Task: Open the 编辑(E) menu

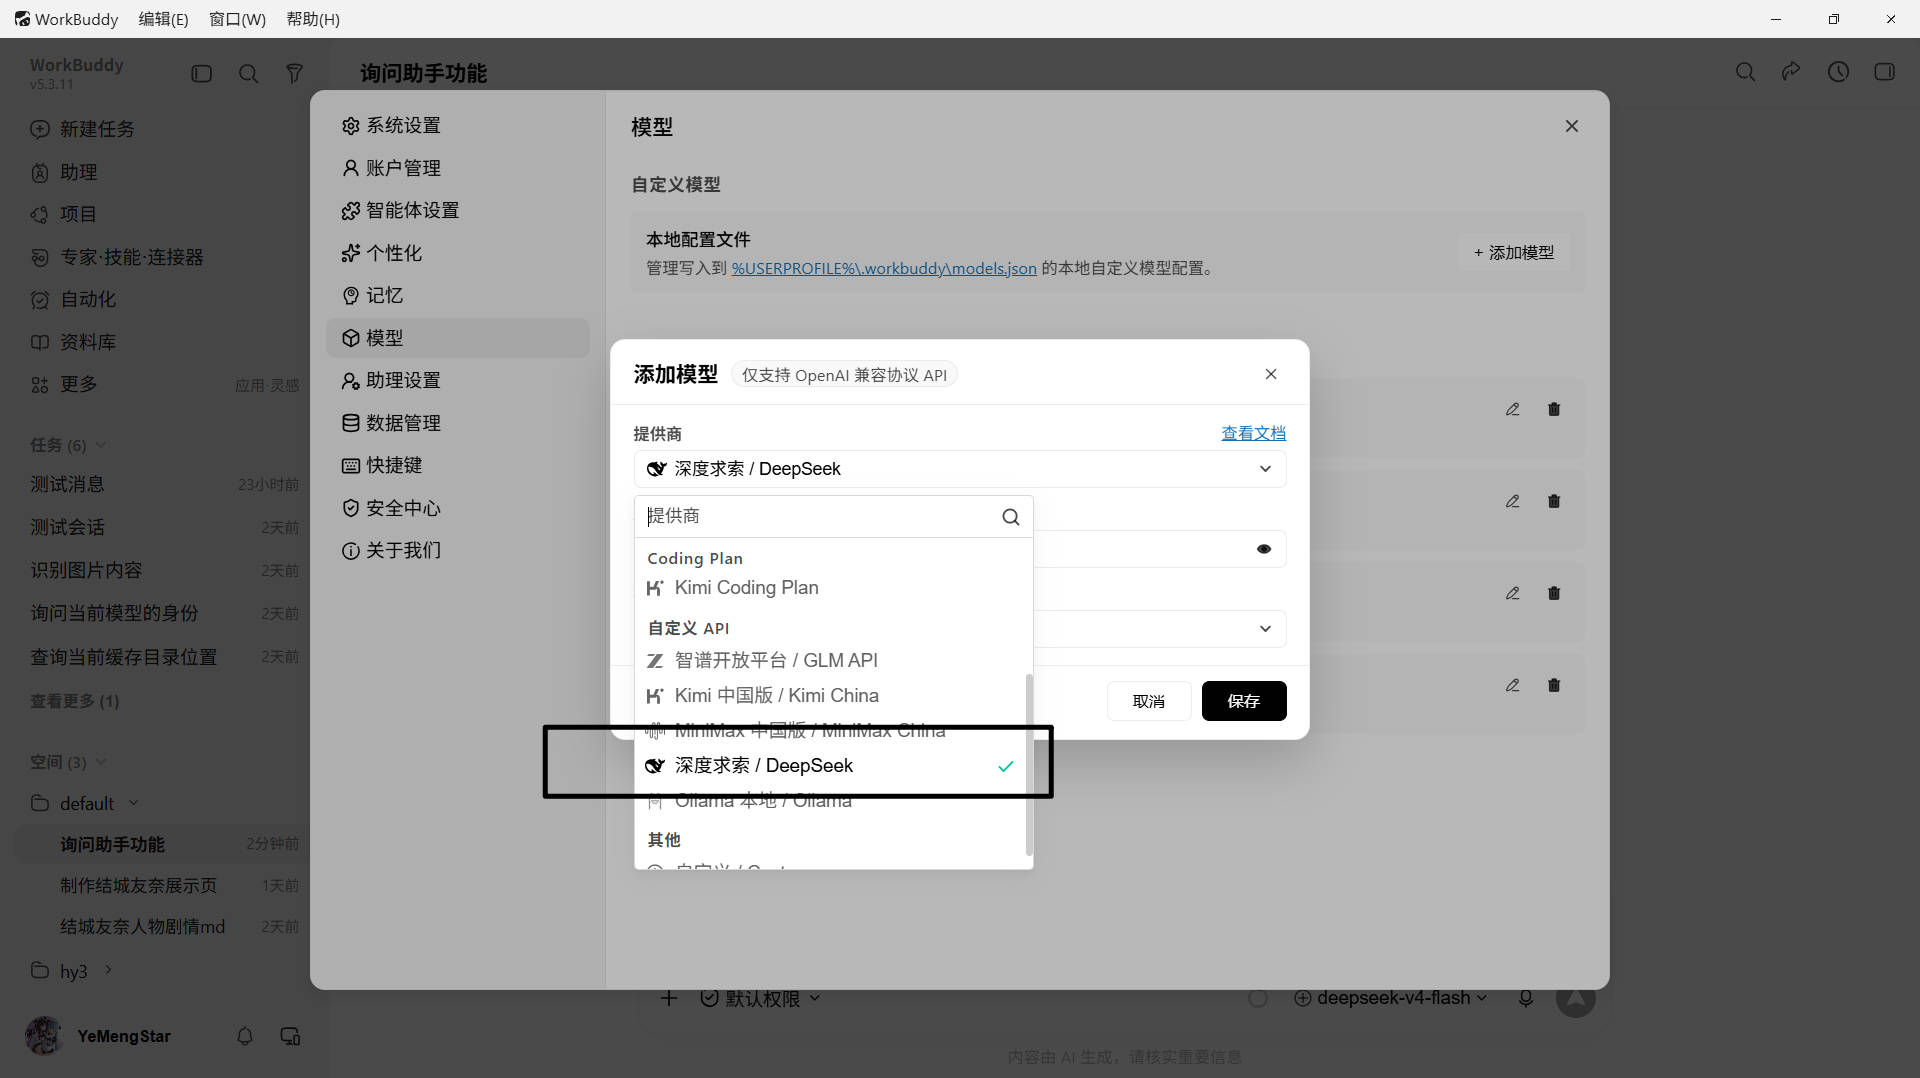Action: (x=163, y=19)
